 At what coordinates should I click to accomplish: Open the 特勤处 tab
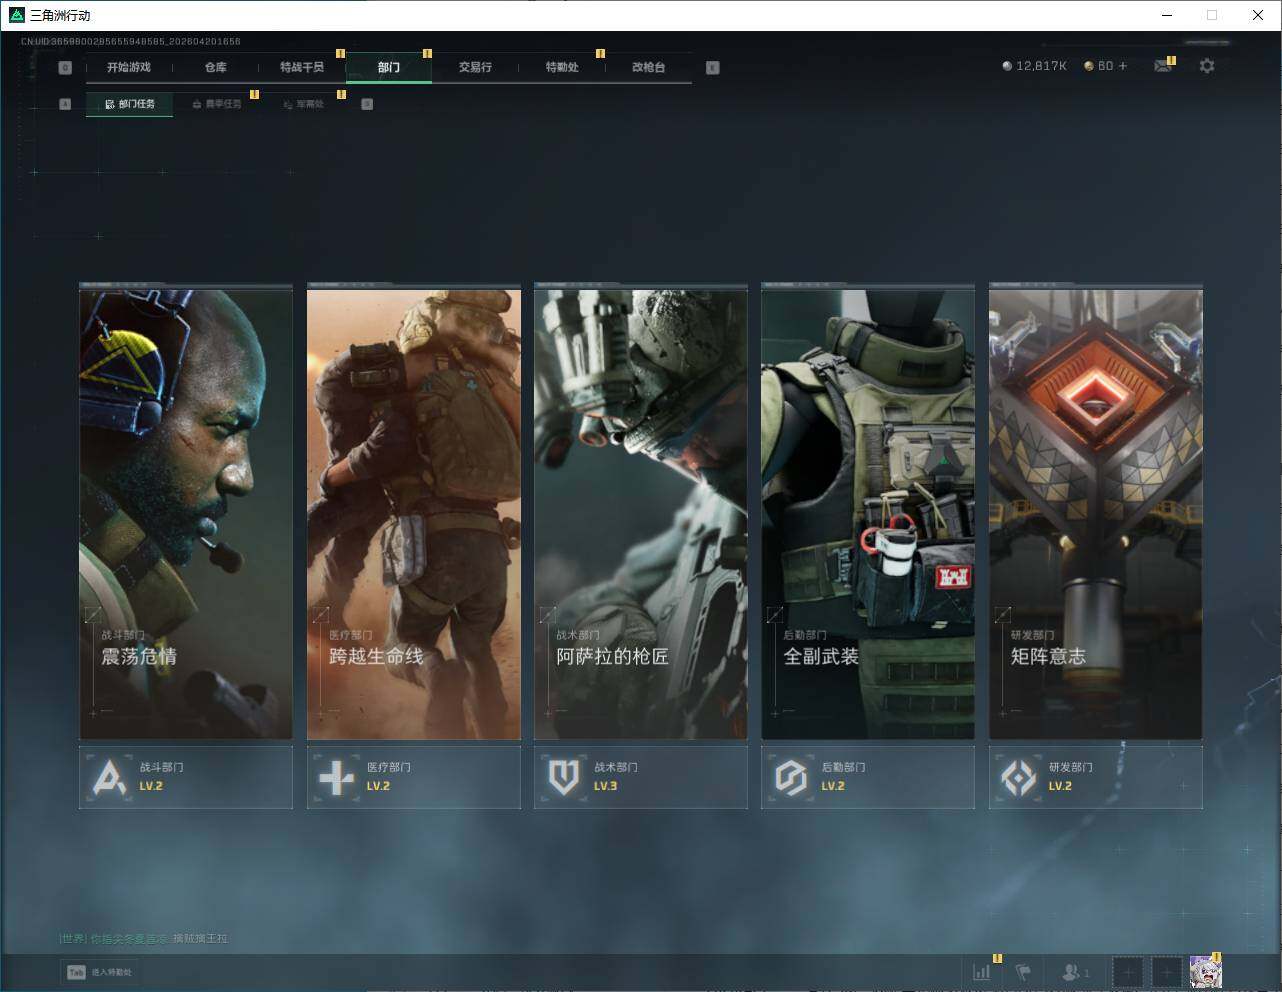[562, 67]
